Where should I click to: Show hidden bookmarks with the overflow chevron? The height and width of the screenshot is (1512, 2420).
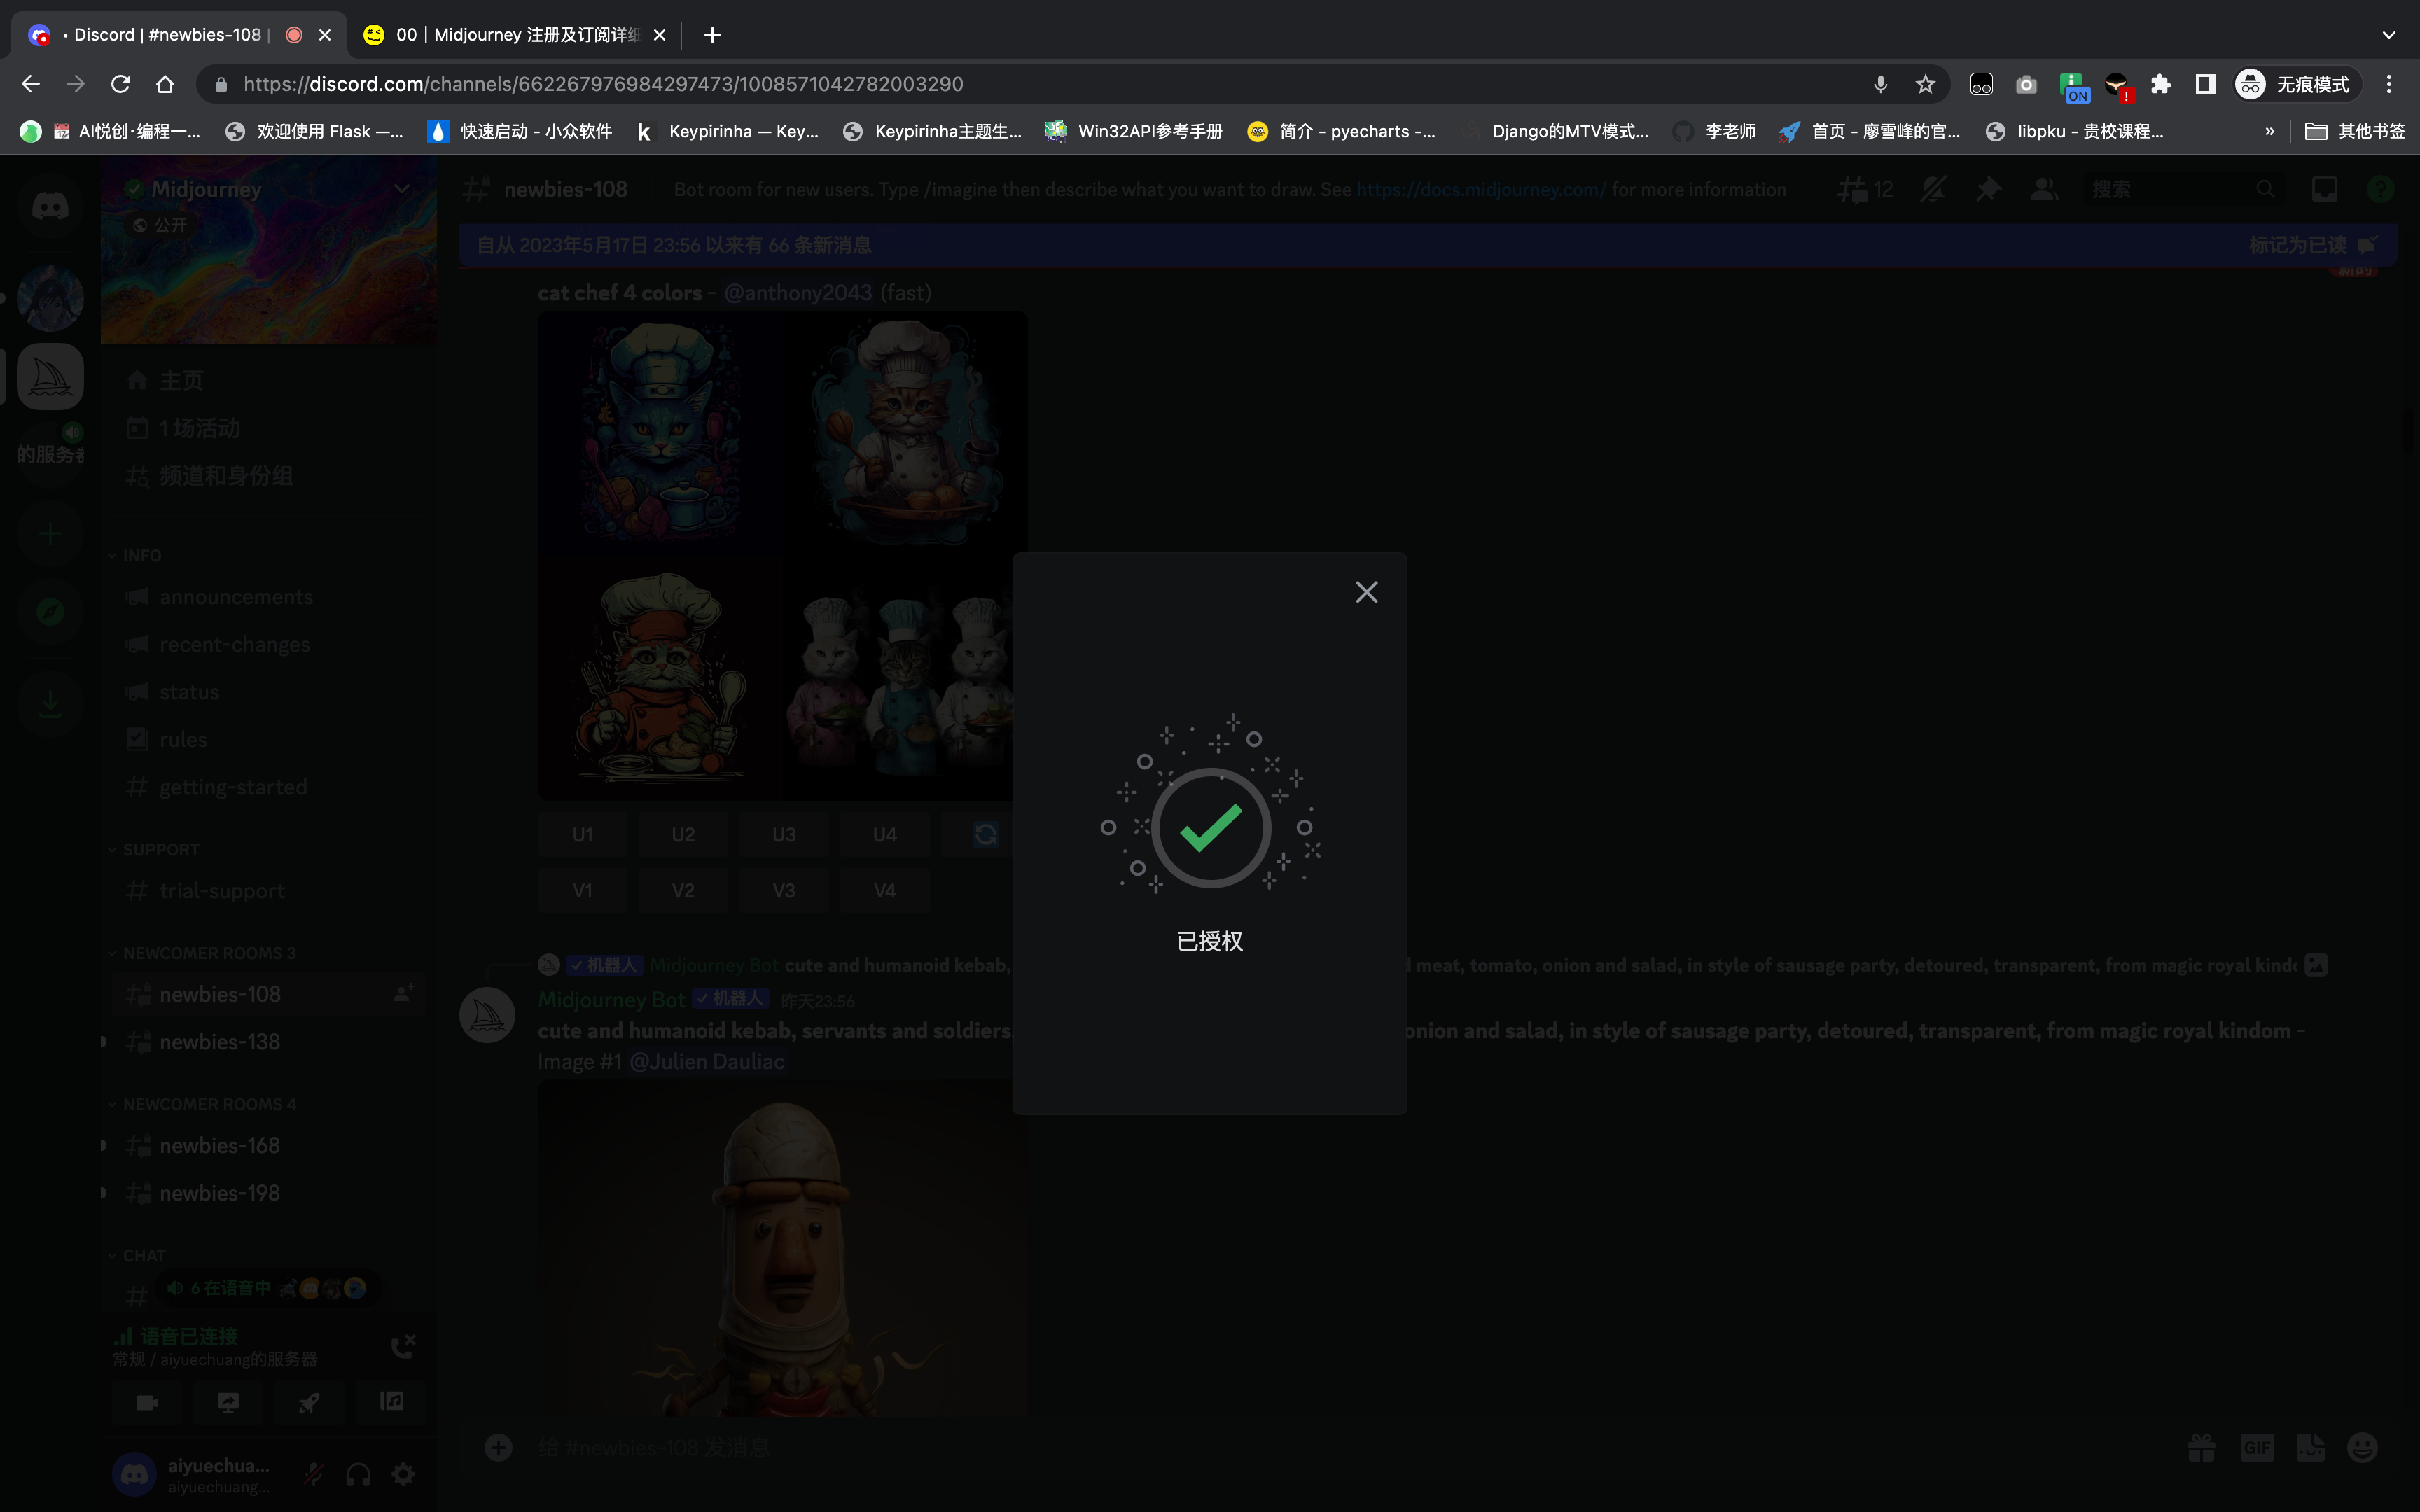pos(2269,131)
